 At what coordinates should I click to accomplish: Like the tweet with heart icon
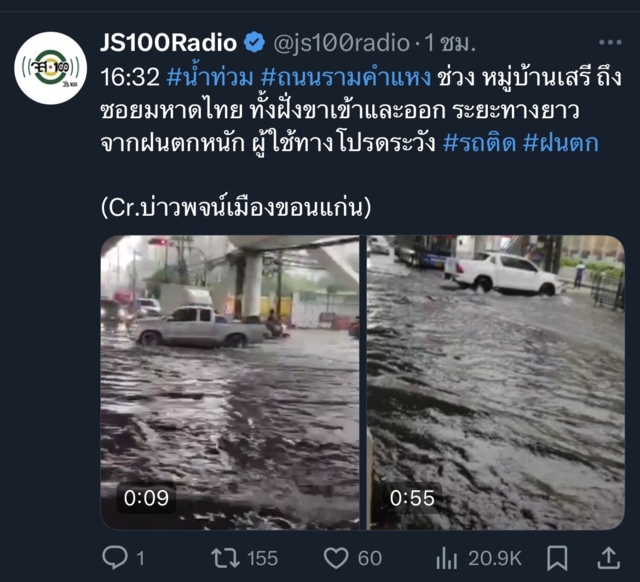pos(336,558)
